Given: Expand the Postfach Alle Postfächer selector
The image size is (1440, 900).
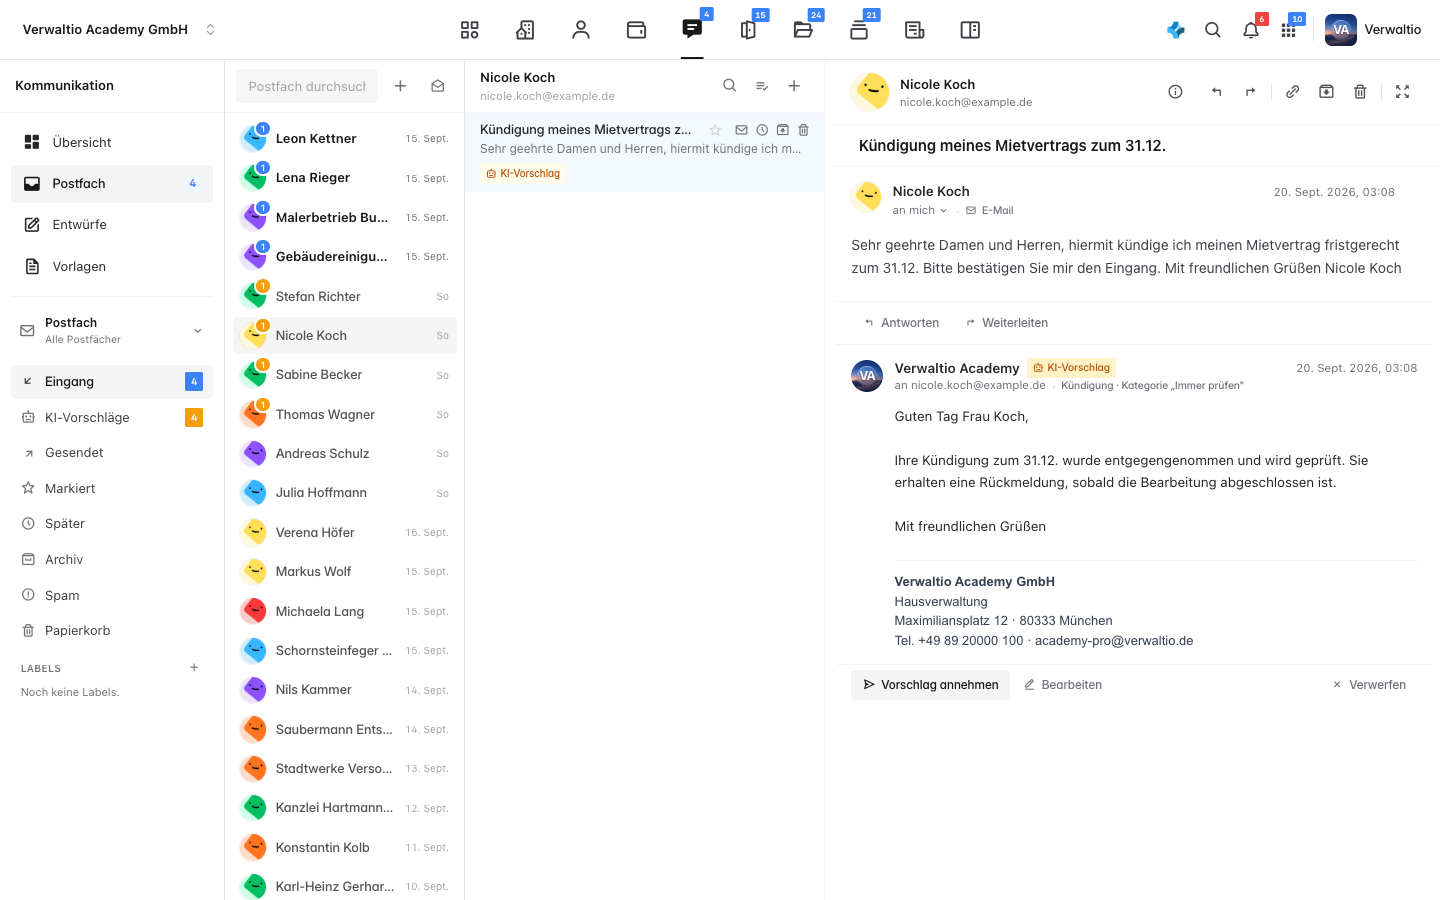Looking at the screenshot, I should (x=112, y=331).
